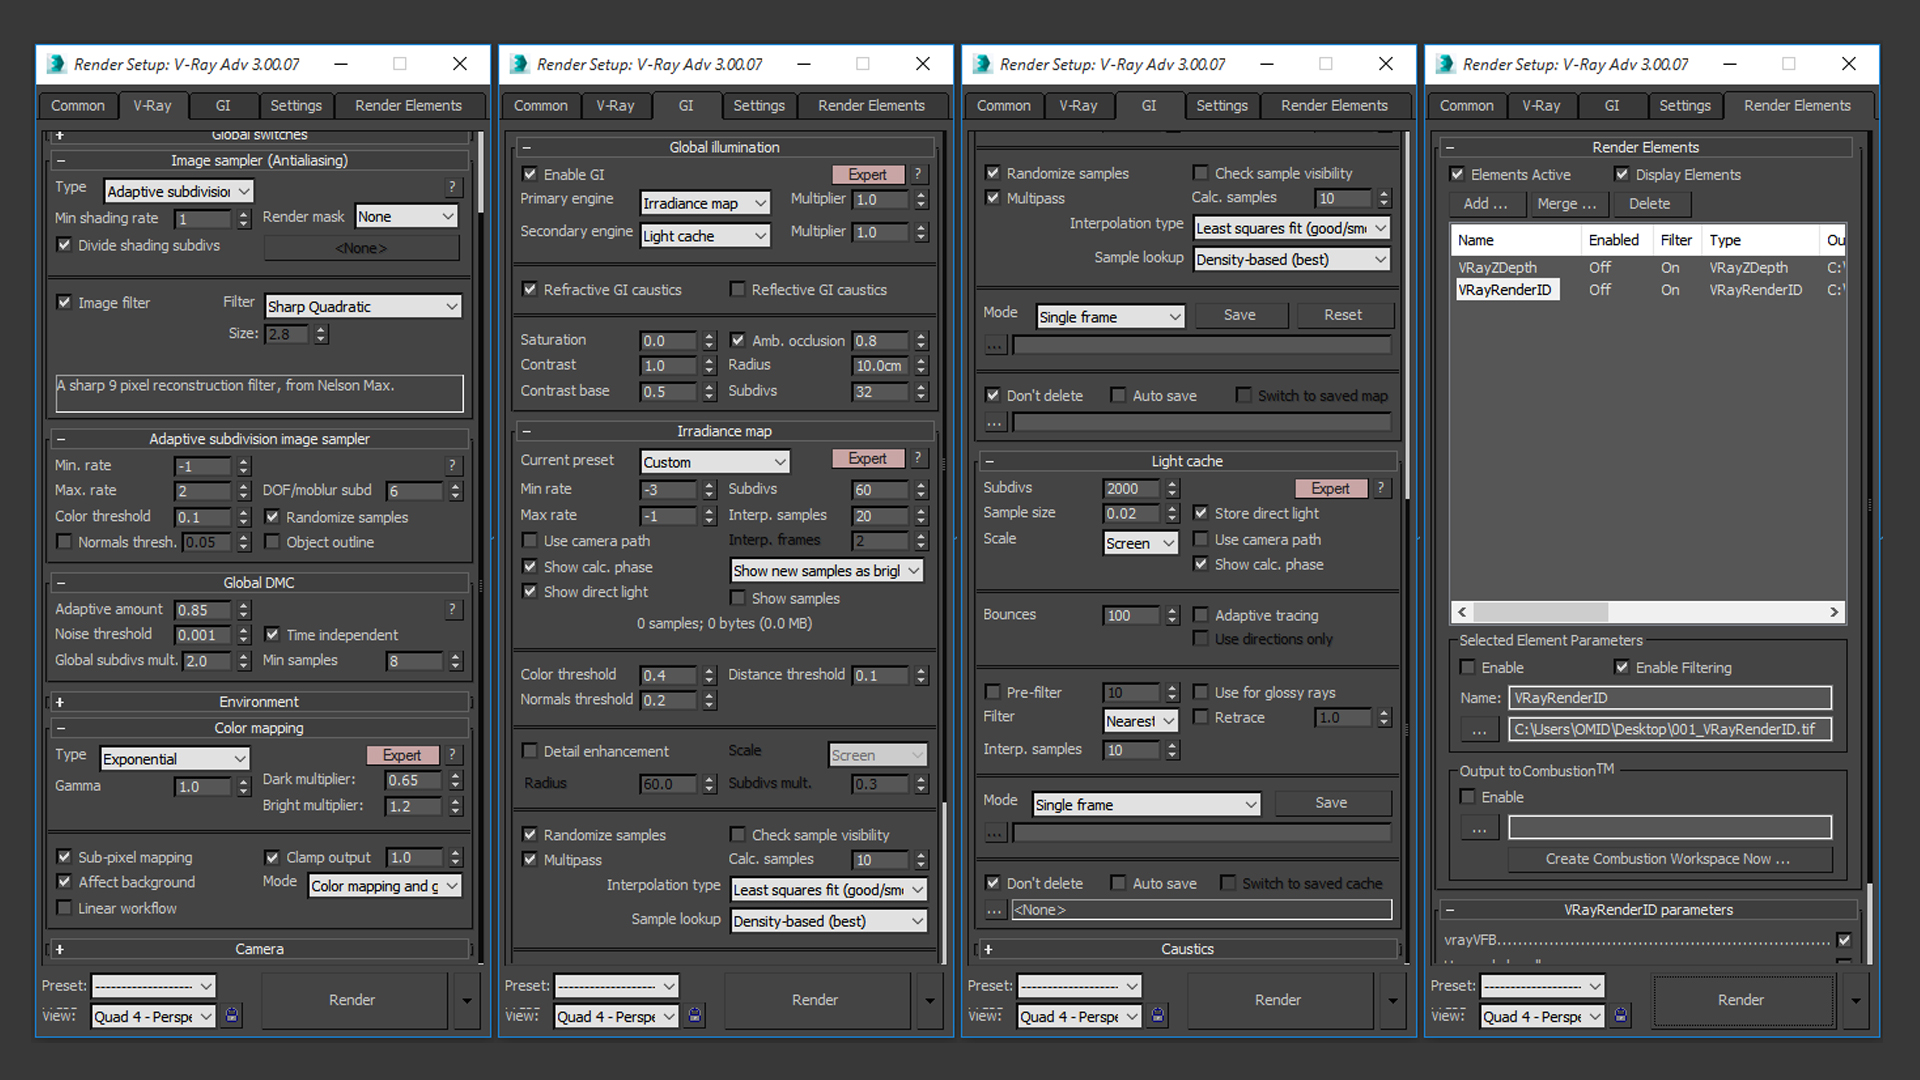Click right scroll arrow of render elements list
This screenshot has width=1920, height=1080.
[1834, 612]
